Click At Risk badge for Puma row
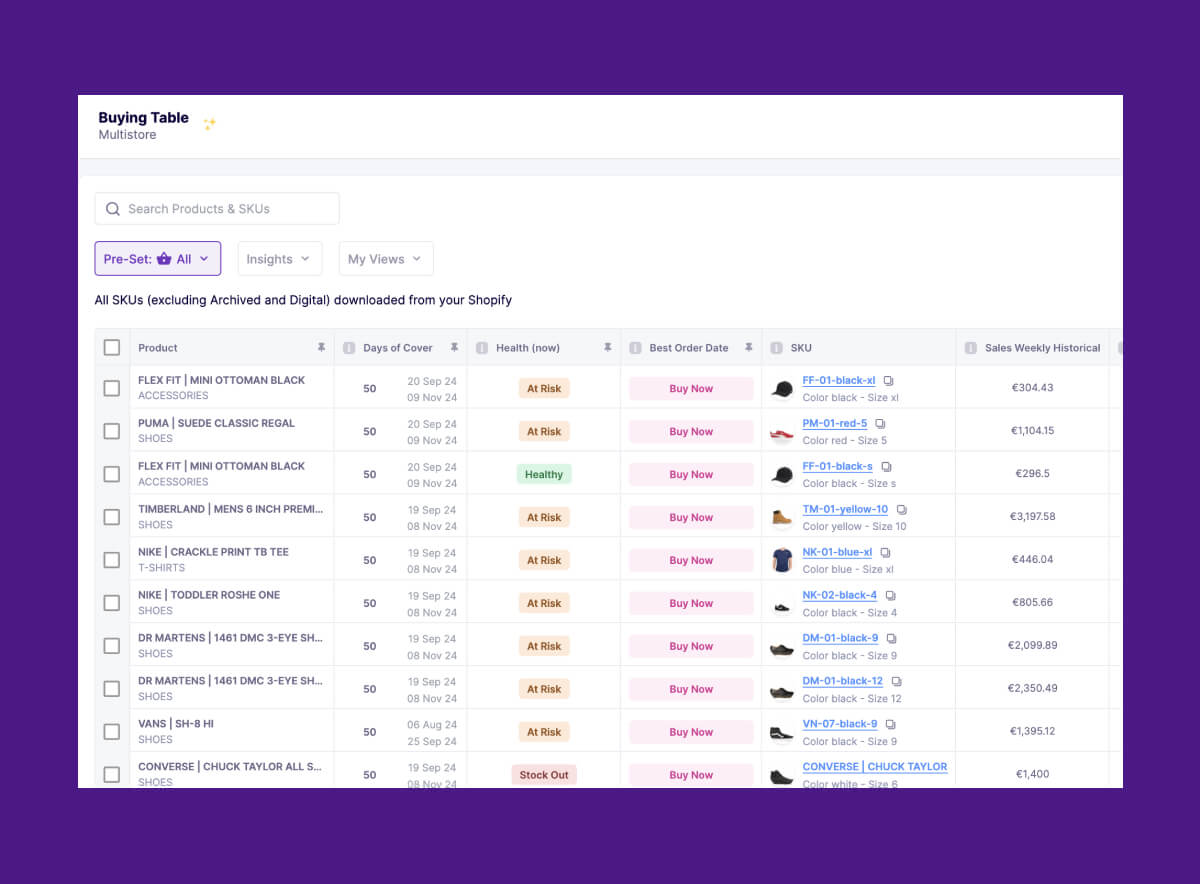The height and width of the screenshot is (884, 1200). click(x=544, y=431)
